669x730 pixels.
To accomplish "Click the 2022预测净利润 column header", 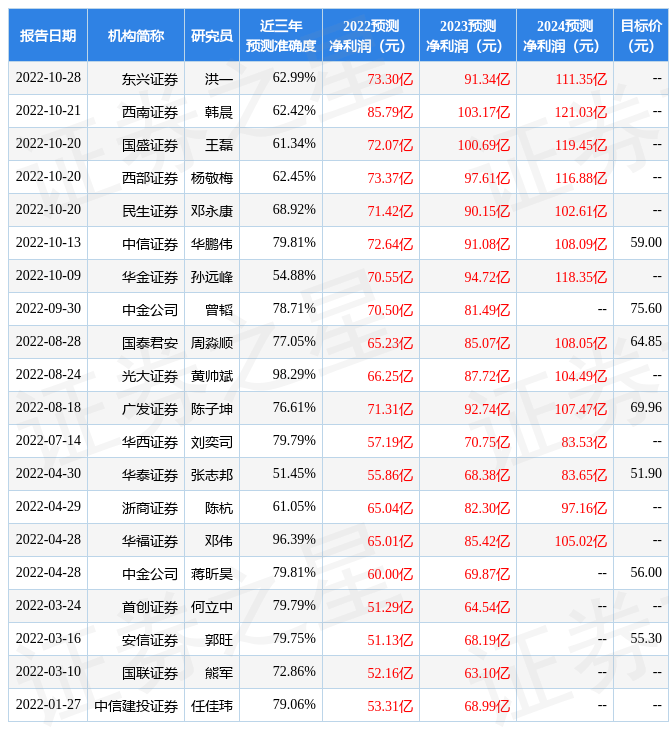I will (x=371, y=35).
